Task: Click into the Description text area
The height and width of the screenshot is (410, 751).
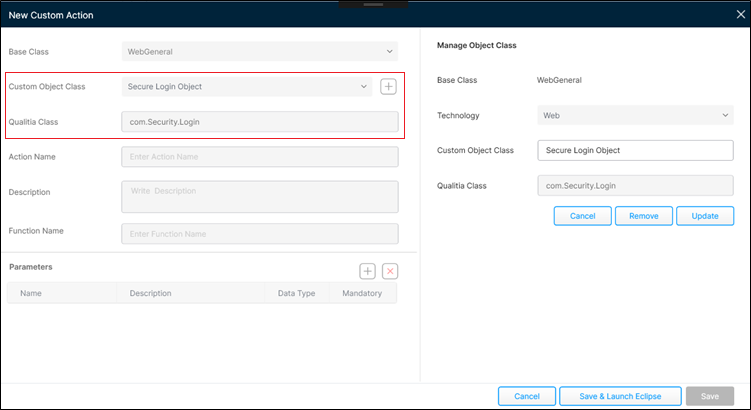Action: pyautogui.click(x=259, y=196)
